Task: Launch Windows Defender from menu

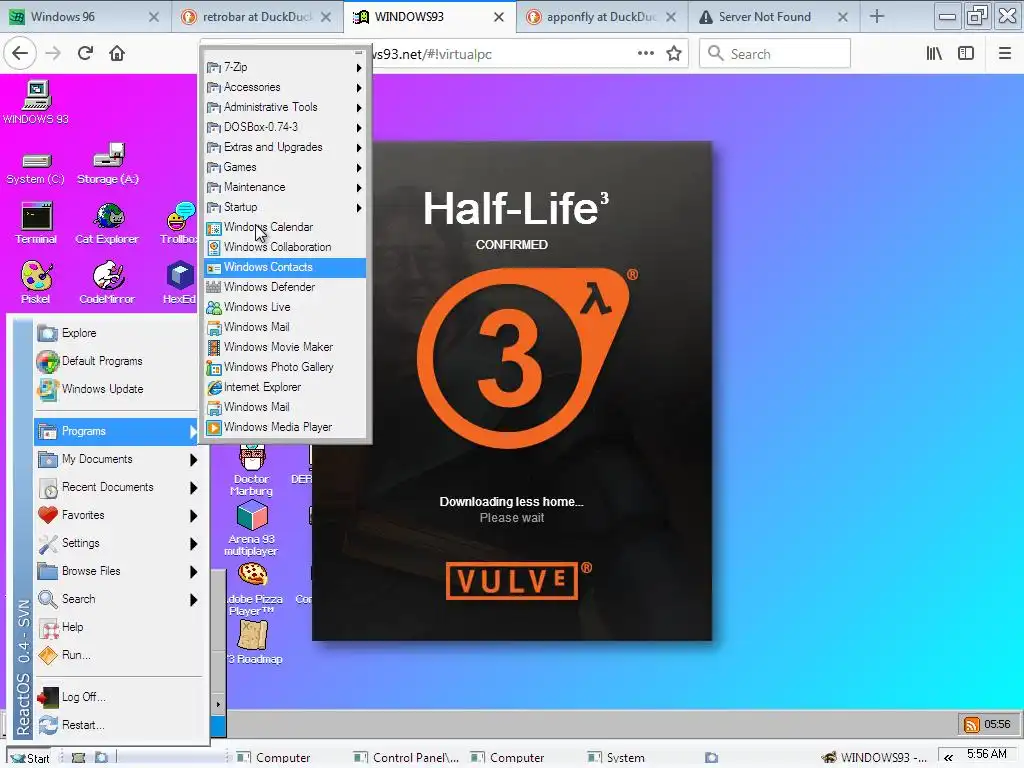Action: (x=285, y=287)
